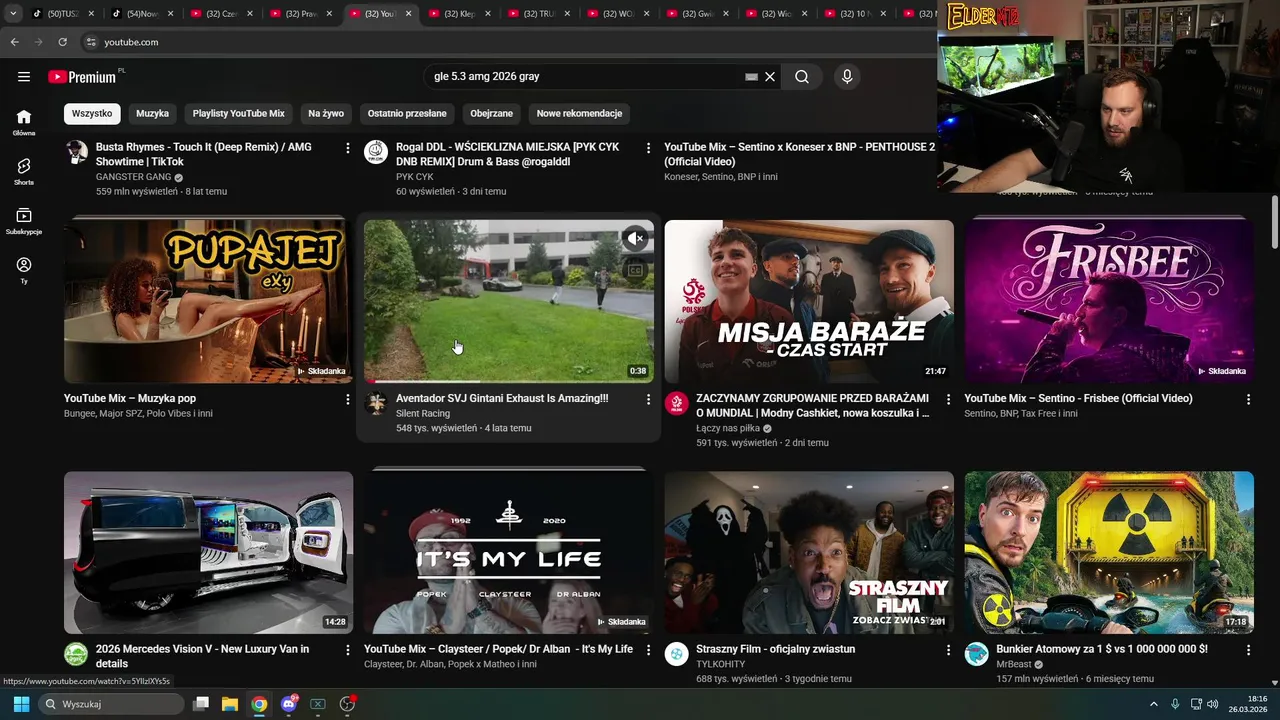Open Silent Racing channel avatar

tap(376, 403)
